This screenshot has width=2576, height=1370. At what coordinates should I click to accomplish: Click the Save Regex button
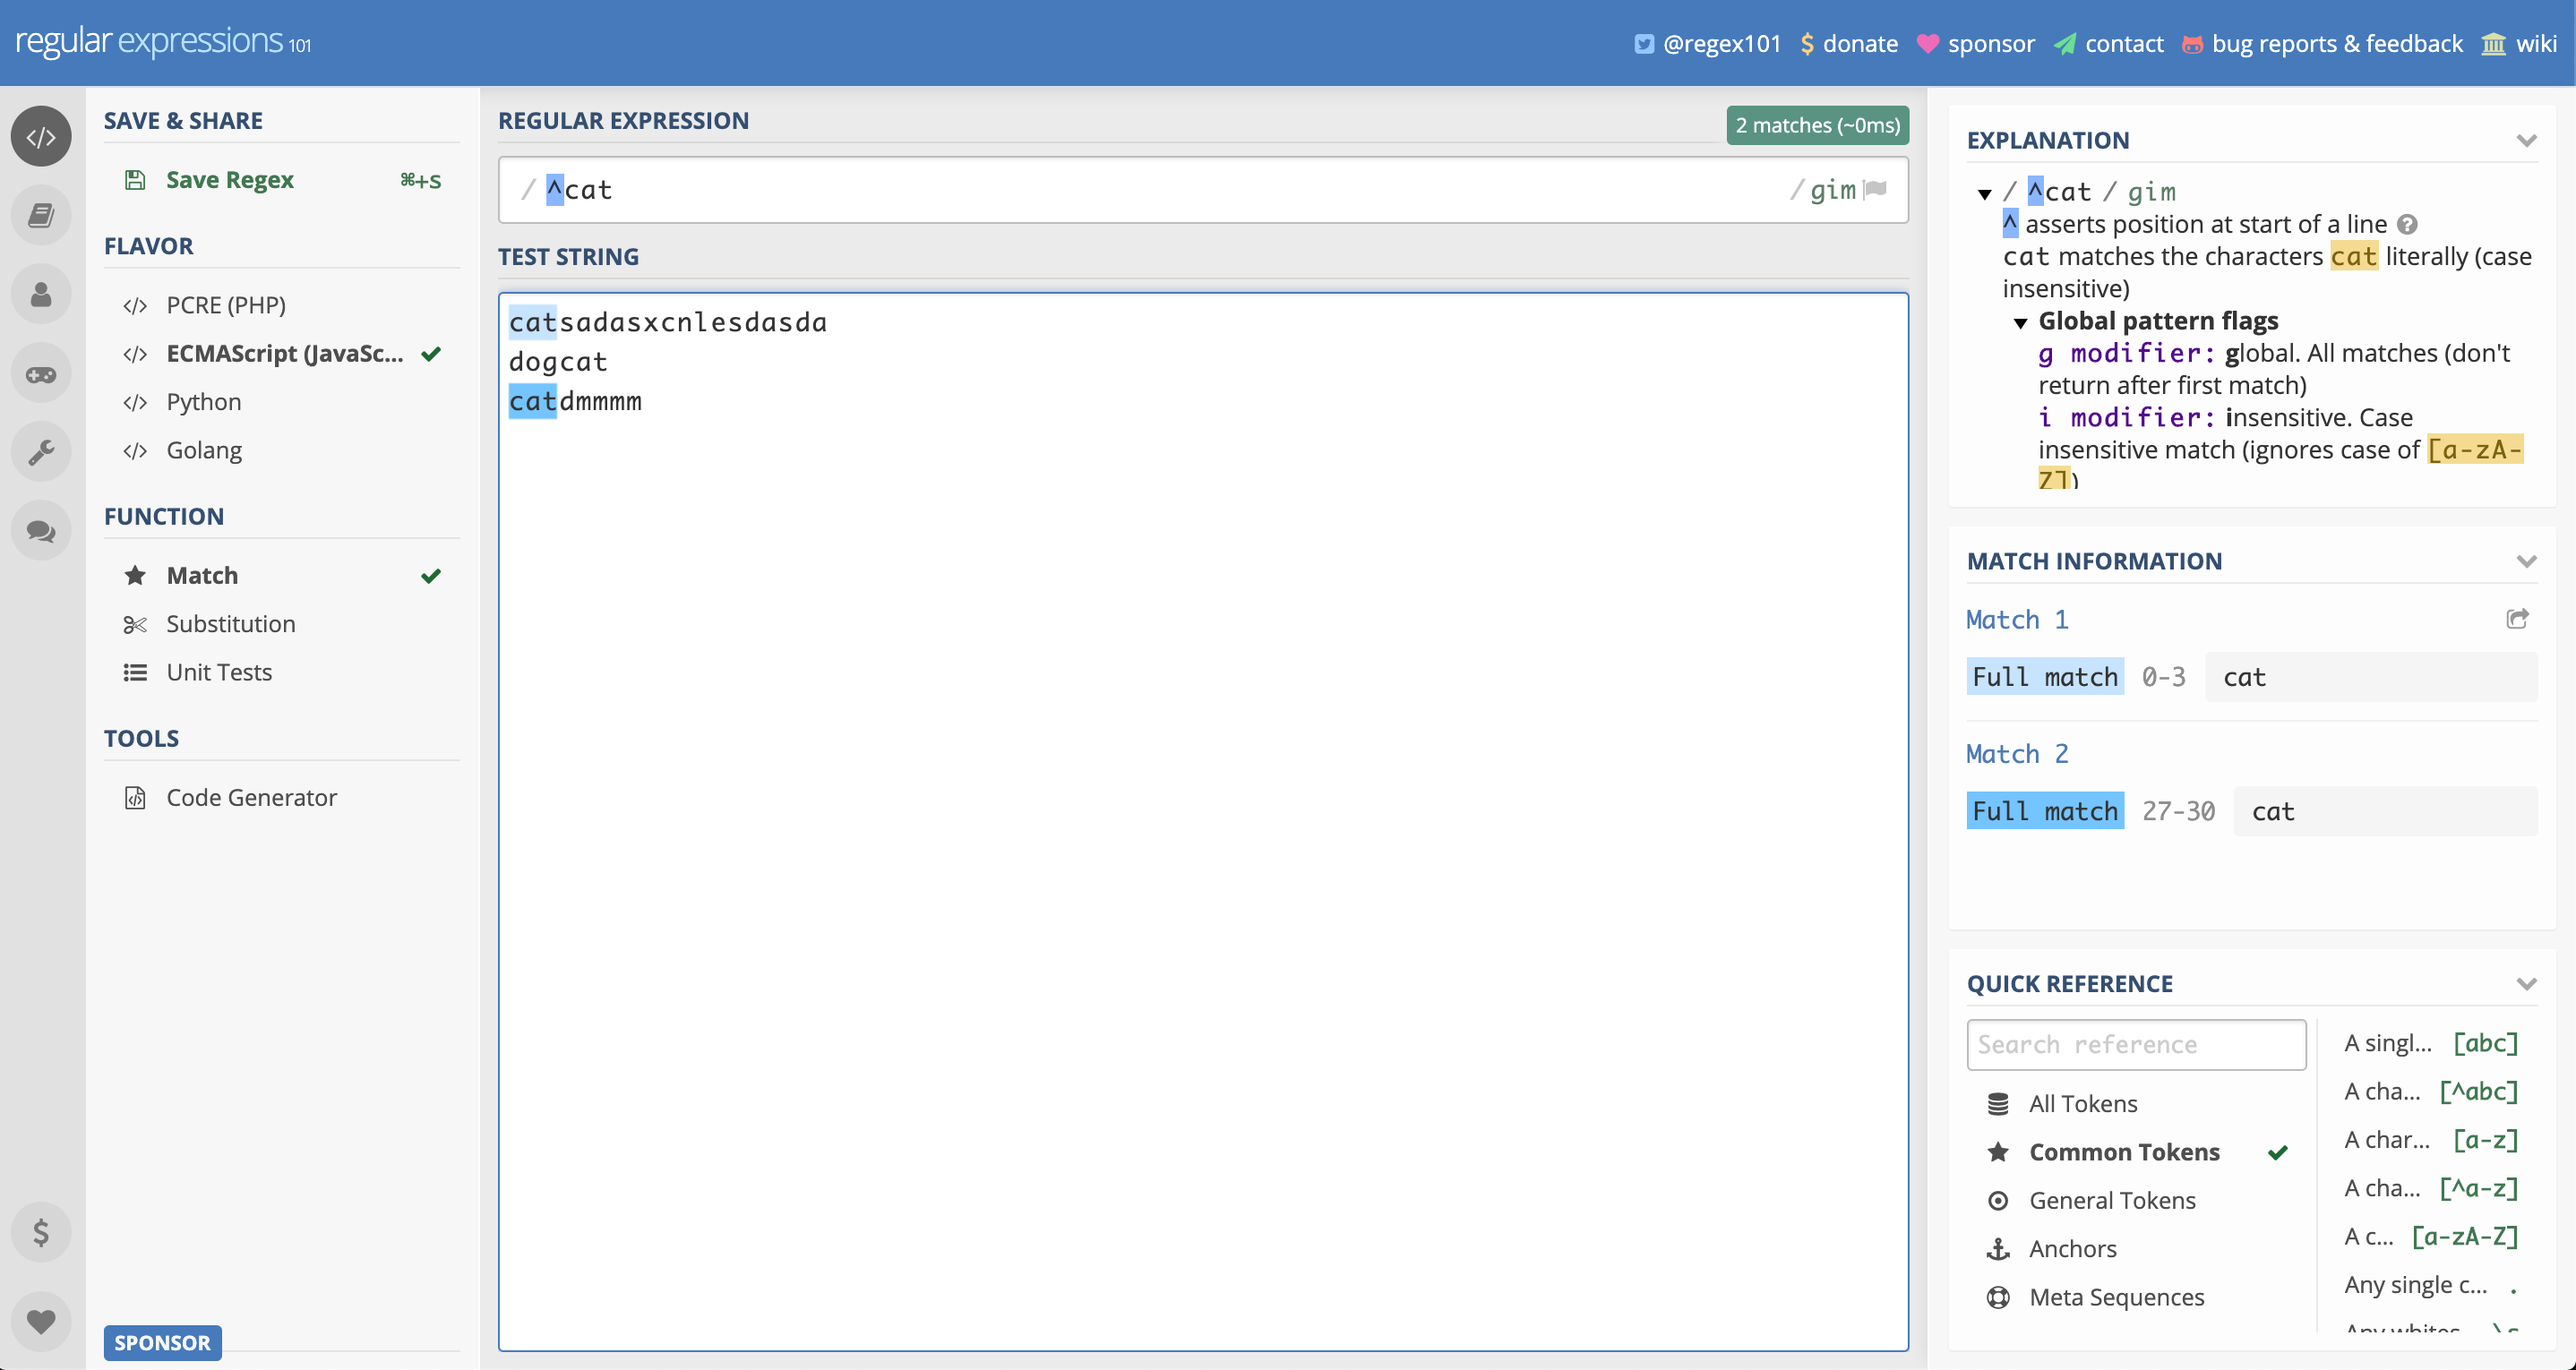(x=229, y=180)
